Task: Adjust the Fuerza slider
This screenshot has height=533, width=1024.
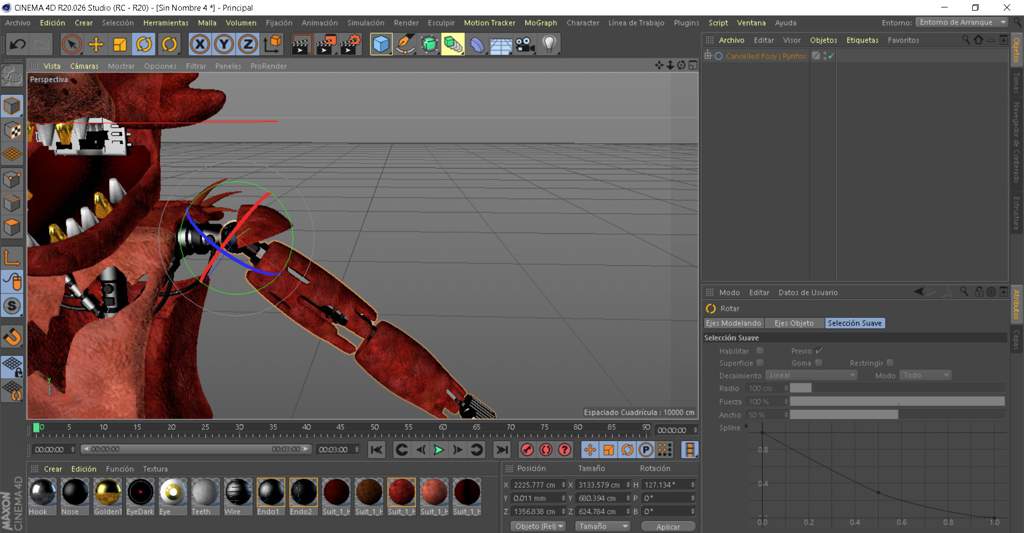Action: [x=897, y=401]
